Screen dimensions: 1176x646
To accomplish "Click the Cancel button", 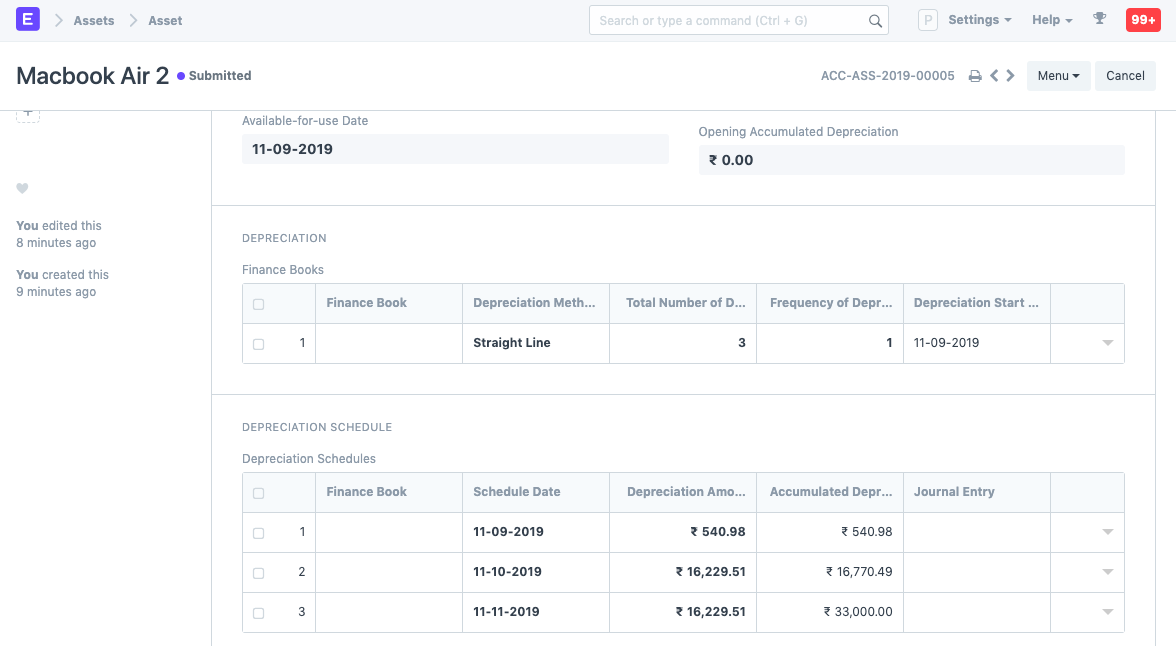I will coord(1125,76).
